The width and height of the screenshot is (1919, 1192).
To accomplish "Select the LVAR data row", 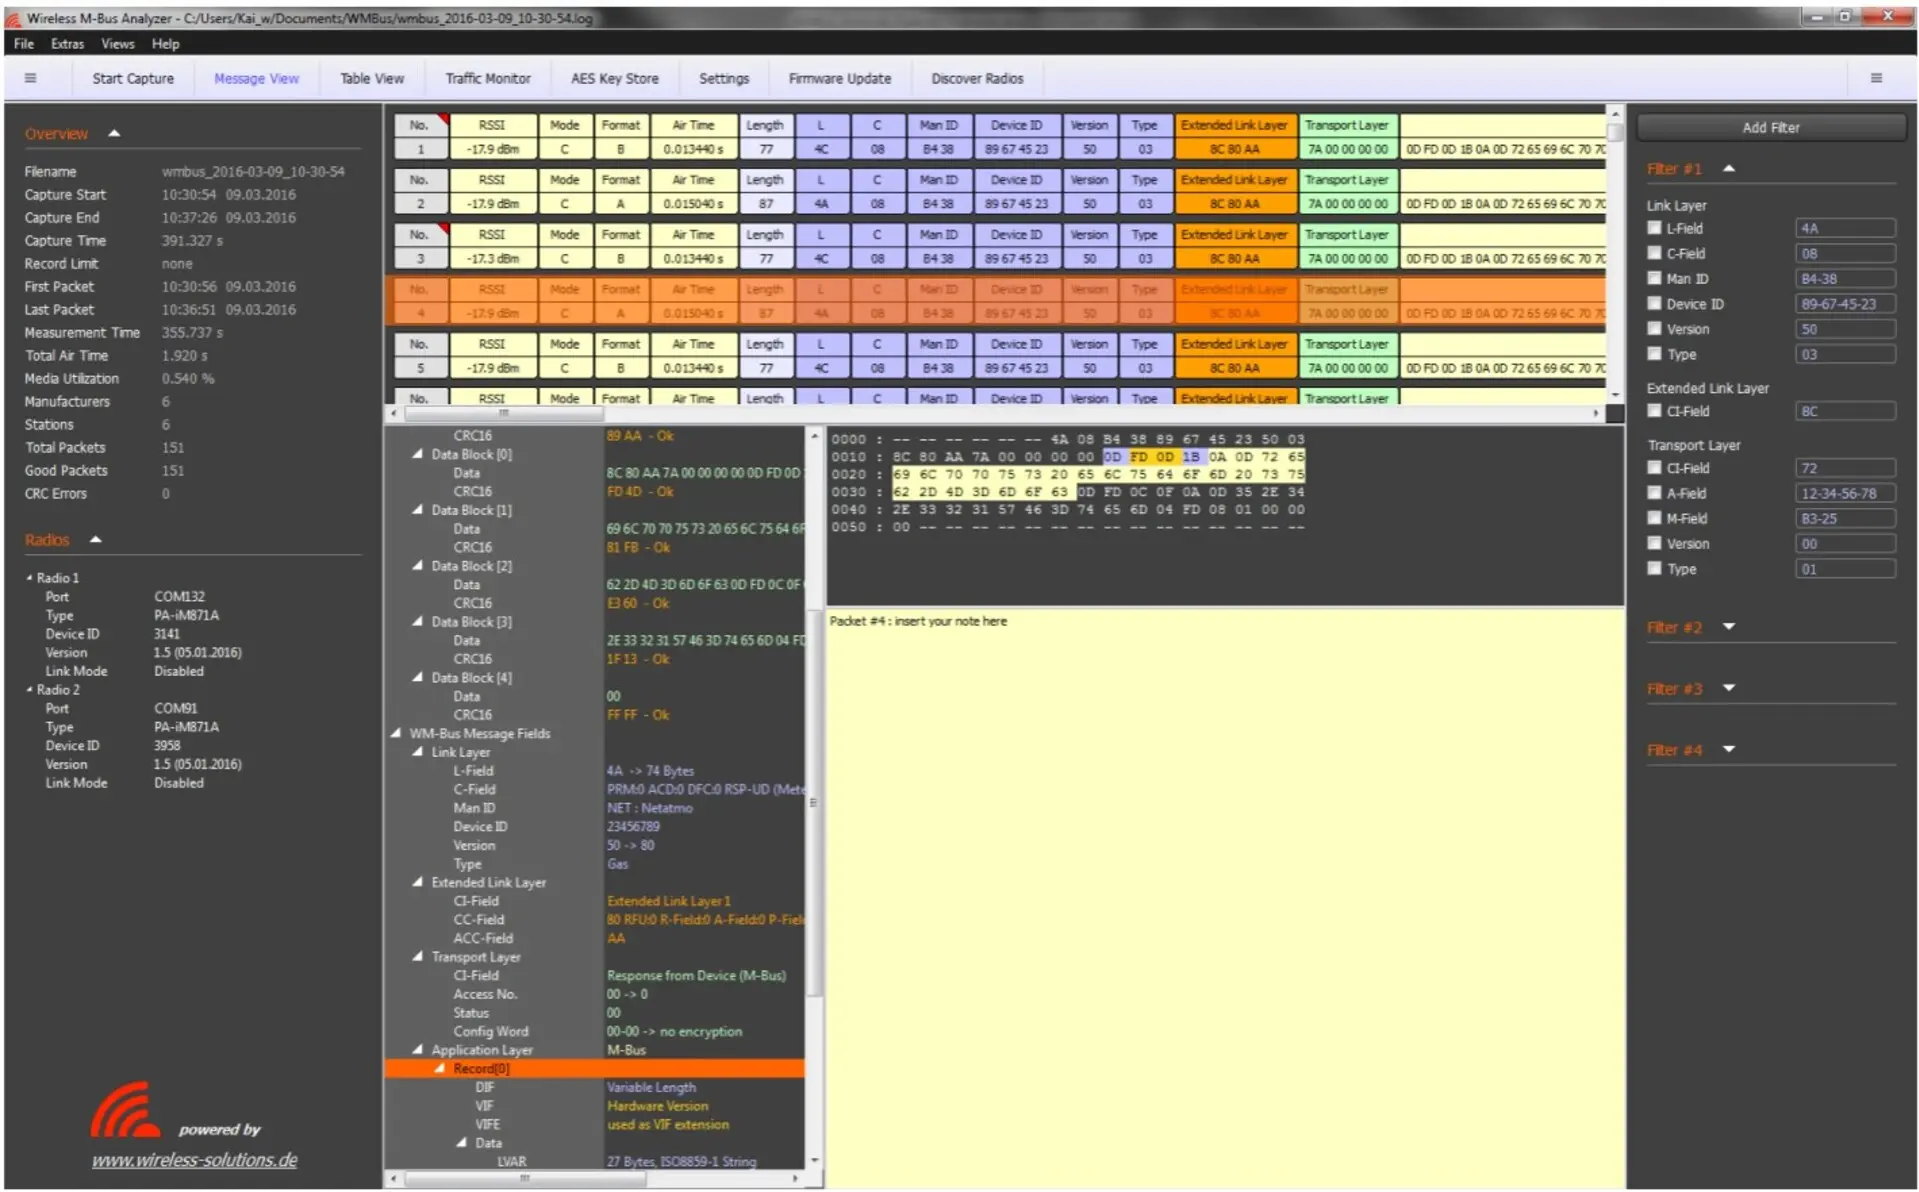I will [x=595, y=1161].
